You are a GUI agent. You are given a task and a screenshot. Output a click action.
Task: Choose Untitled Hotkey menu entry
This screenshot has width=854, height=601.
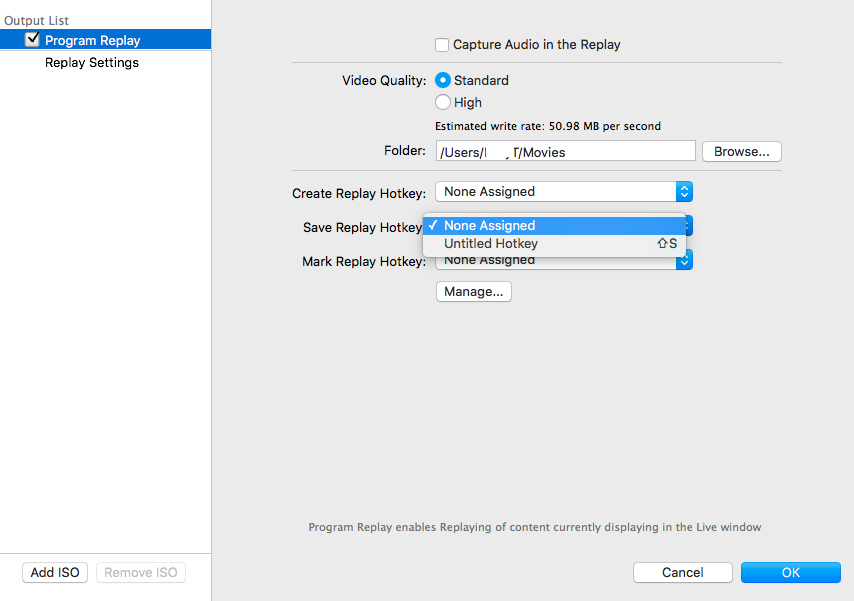(x=554, y=244)
